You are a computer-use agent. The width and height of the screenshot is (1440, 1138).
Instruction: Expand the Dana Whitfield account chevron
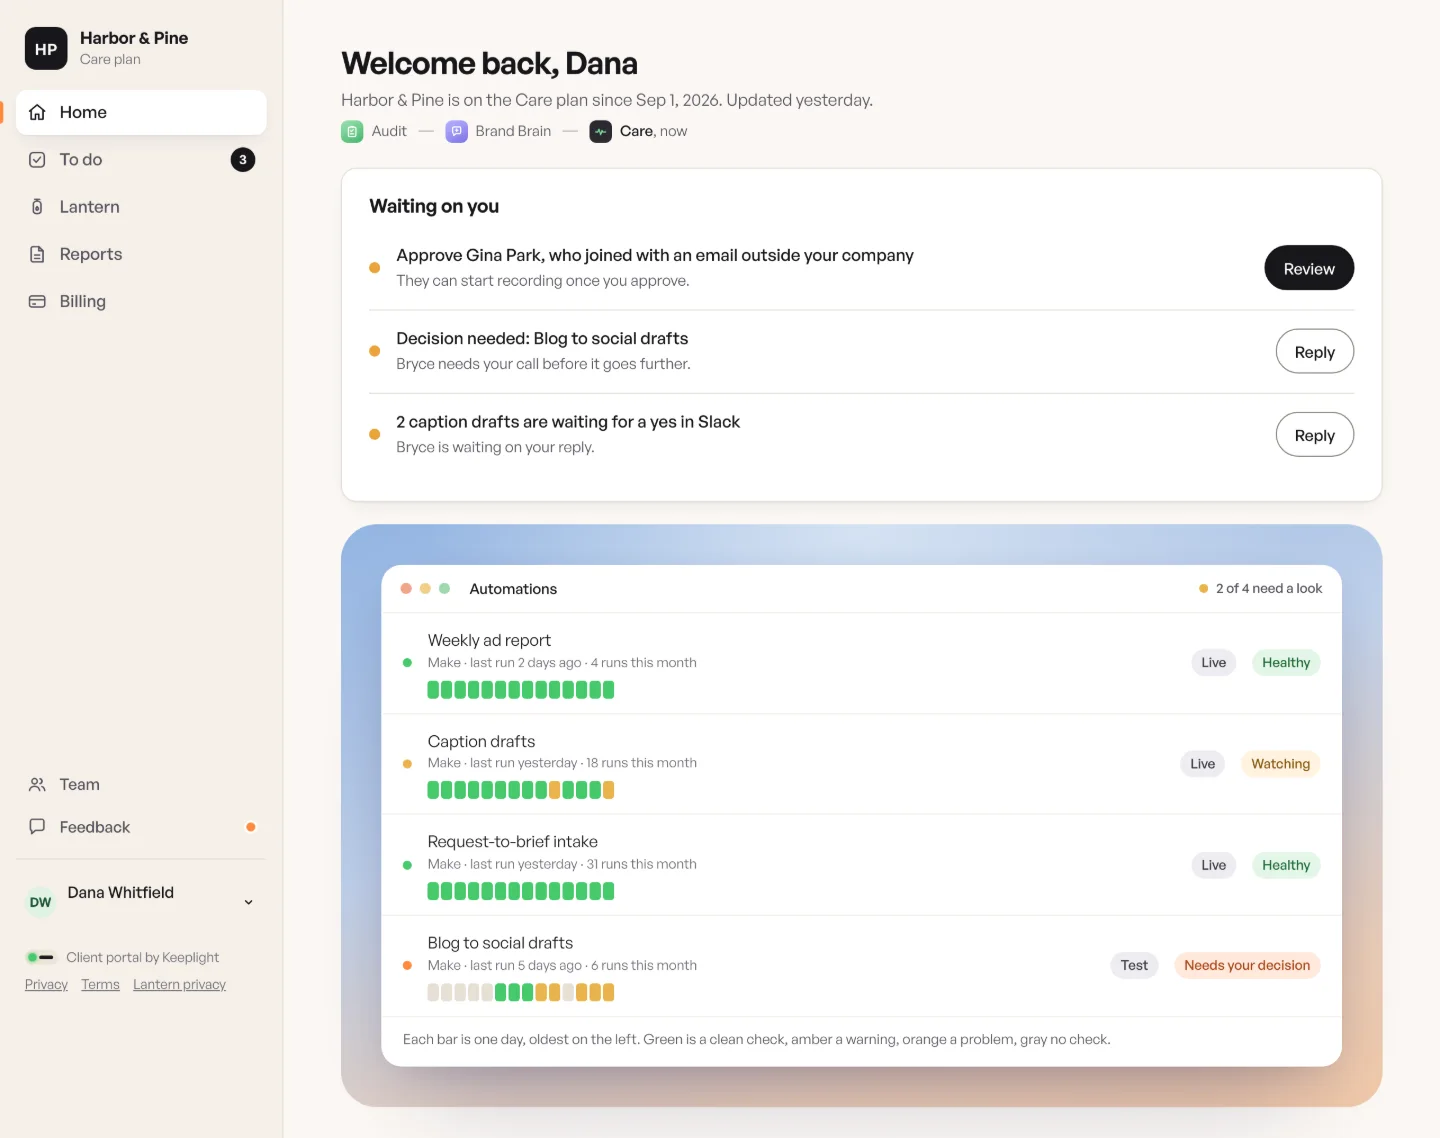click(x=249, y=902)
